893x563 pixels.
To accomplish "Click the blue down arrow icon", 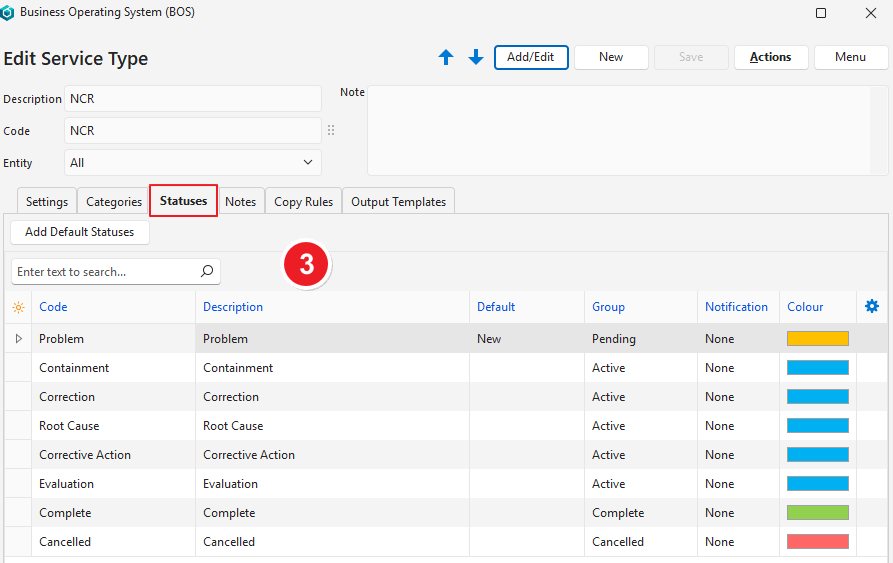I will click(476, 58).
